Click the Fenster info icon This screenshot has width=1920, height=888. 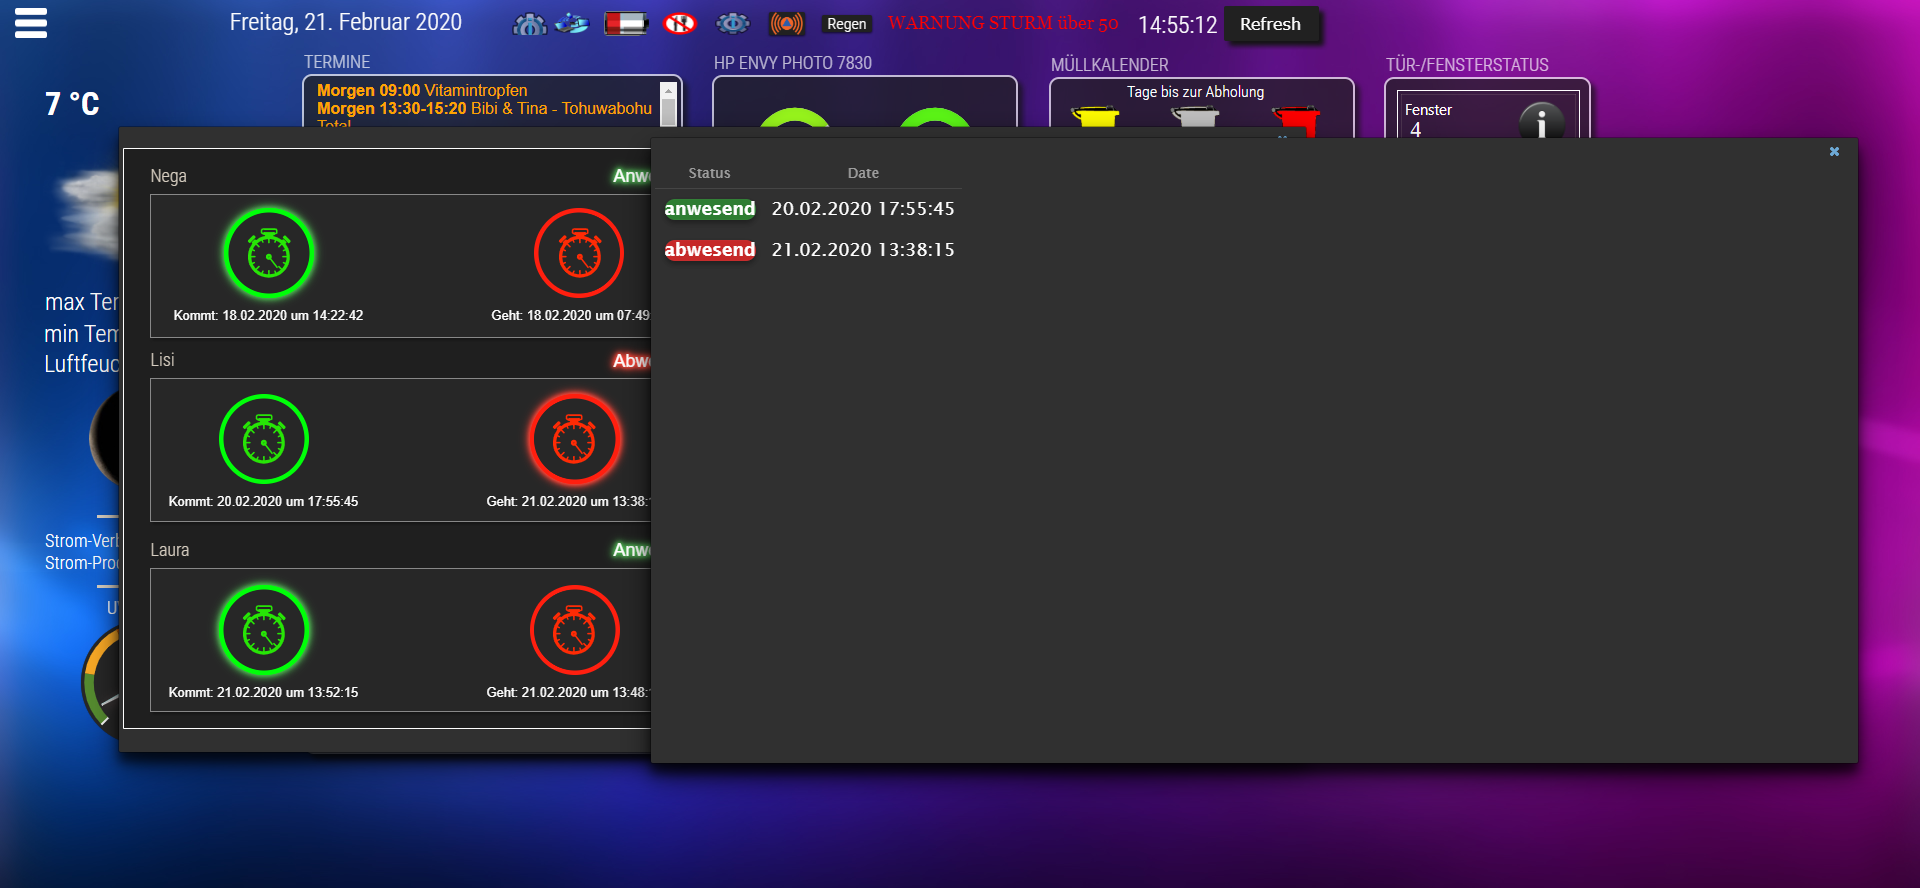pyautogui.click(x=1540, y=122)
